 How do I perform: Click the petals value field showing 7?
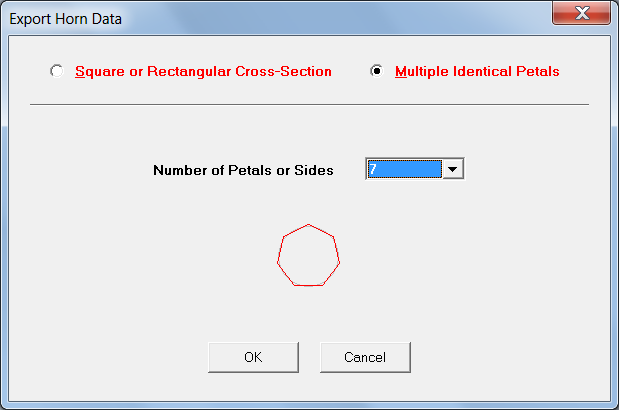click(x=405, y=169)
